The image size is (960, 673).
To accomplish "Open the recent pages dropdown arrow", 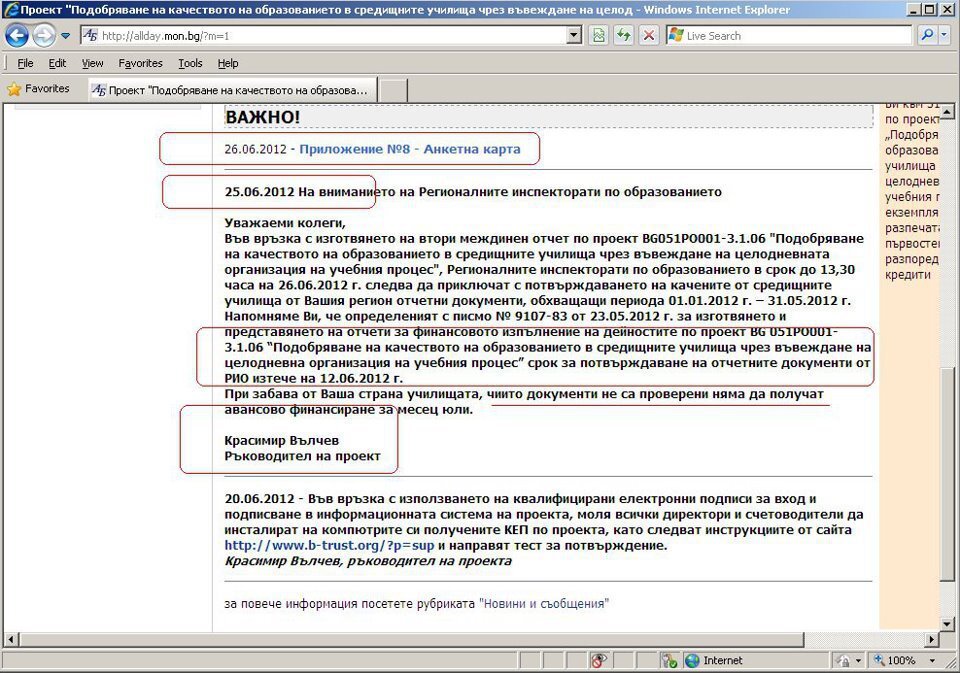I will click(x=66, y=36).
